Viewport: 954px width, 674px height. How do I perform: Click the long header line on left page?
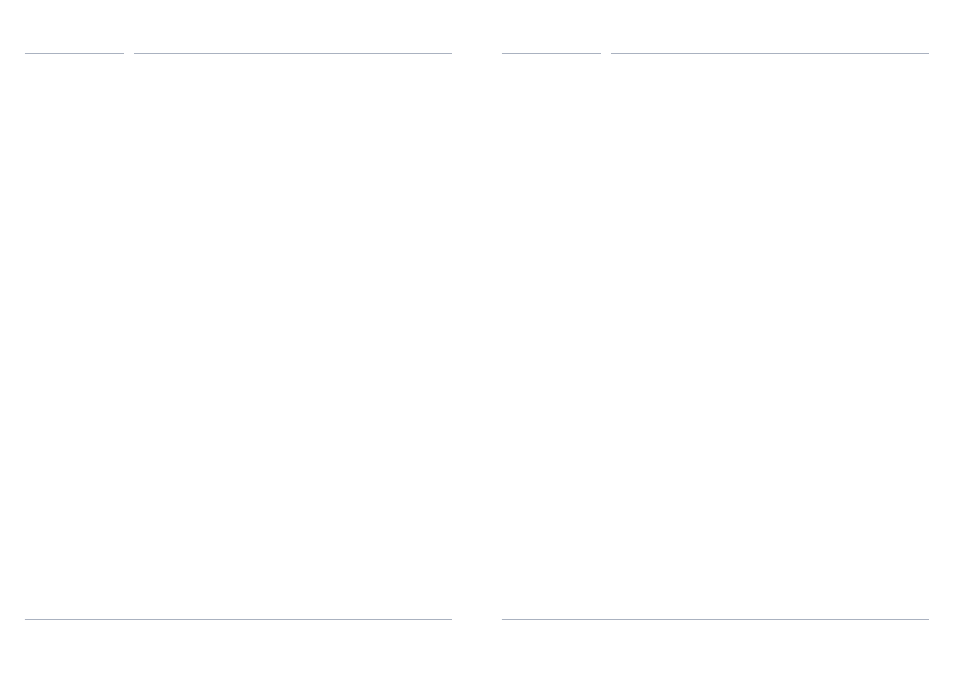point(292,53)
